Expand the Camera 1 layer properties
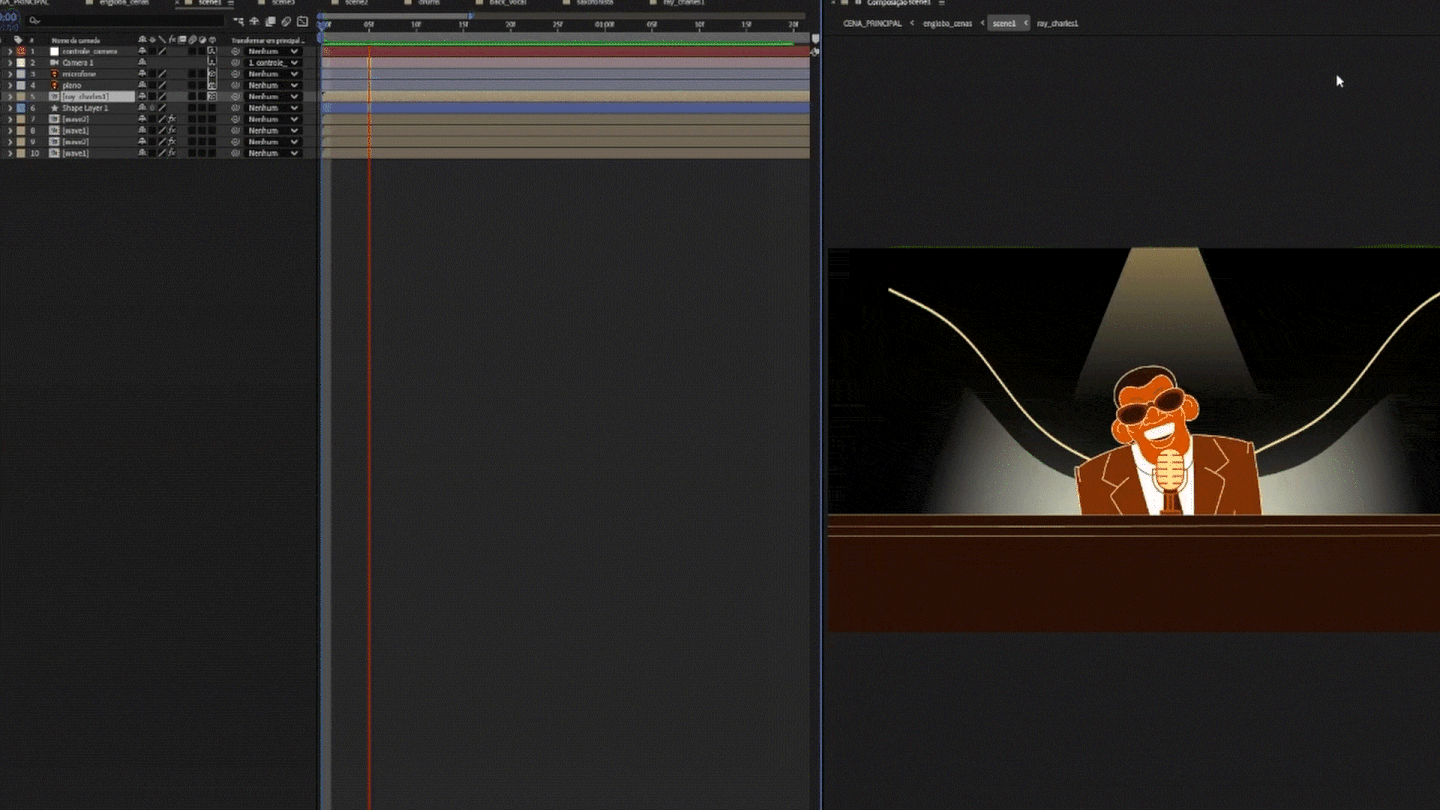1440x810 pixels. point(10,63)
